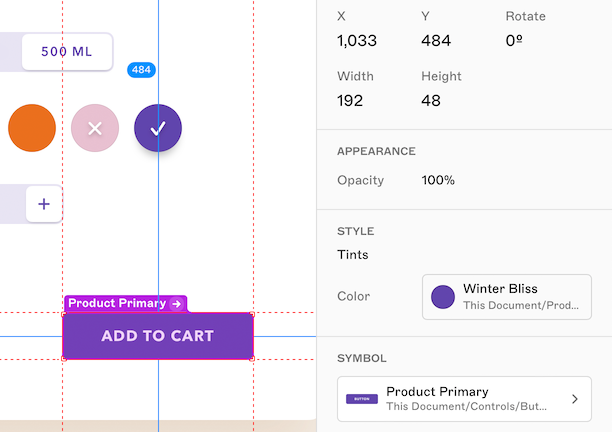Select the purple checked color option
The width and height of the screenshot is (612, 432).
(x=158, y=128)
